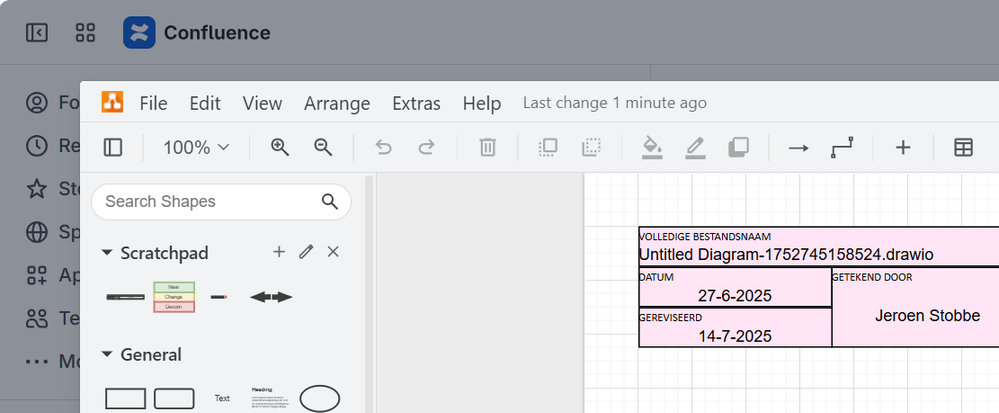The image size is (999, 413).
Task: Click the Delete trash can icon
Action: (x=487, y=148)
